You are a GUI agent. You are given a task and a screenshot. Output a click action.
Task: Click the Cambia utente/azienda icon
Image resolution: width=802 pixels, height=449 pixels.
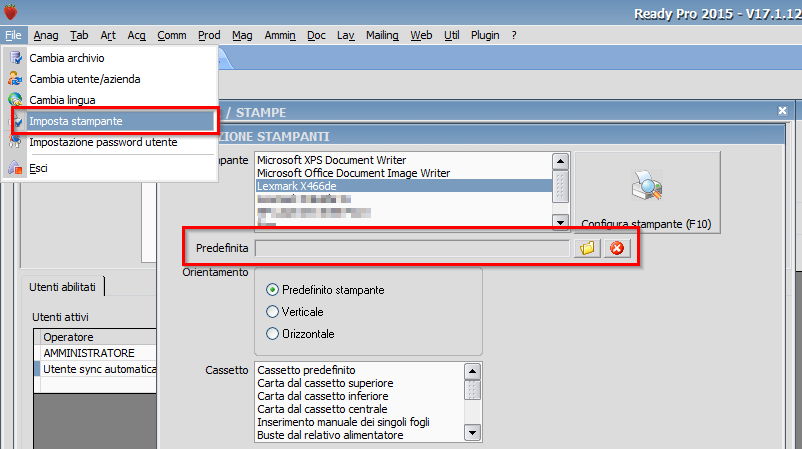click(x=15, y=79)
